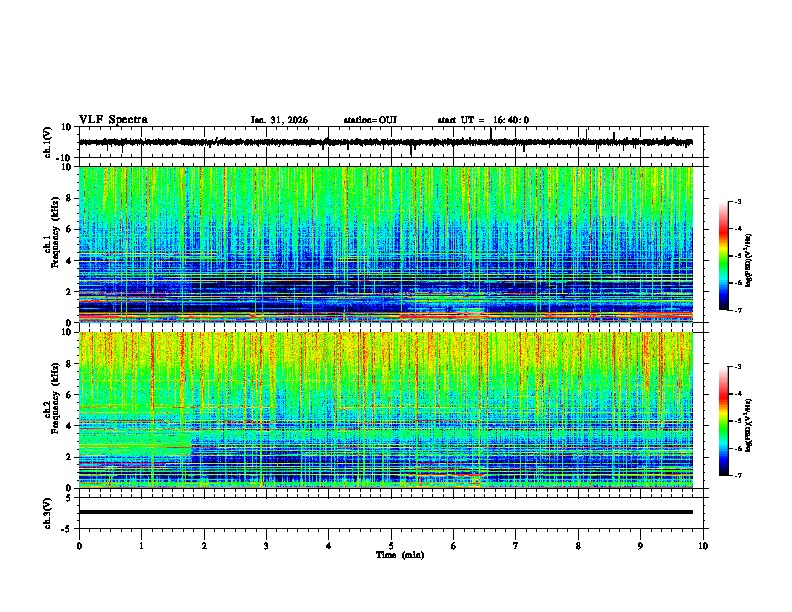Select the "ch.1(V)" waveform axis label

tap(48, 142)
